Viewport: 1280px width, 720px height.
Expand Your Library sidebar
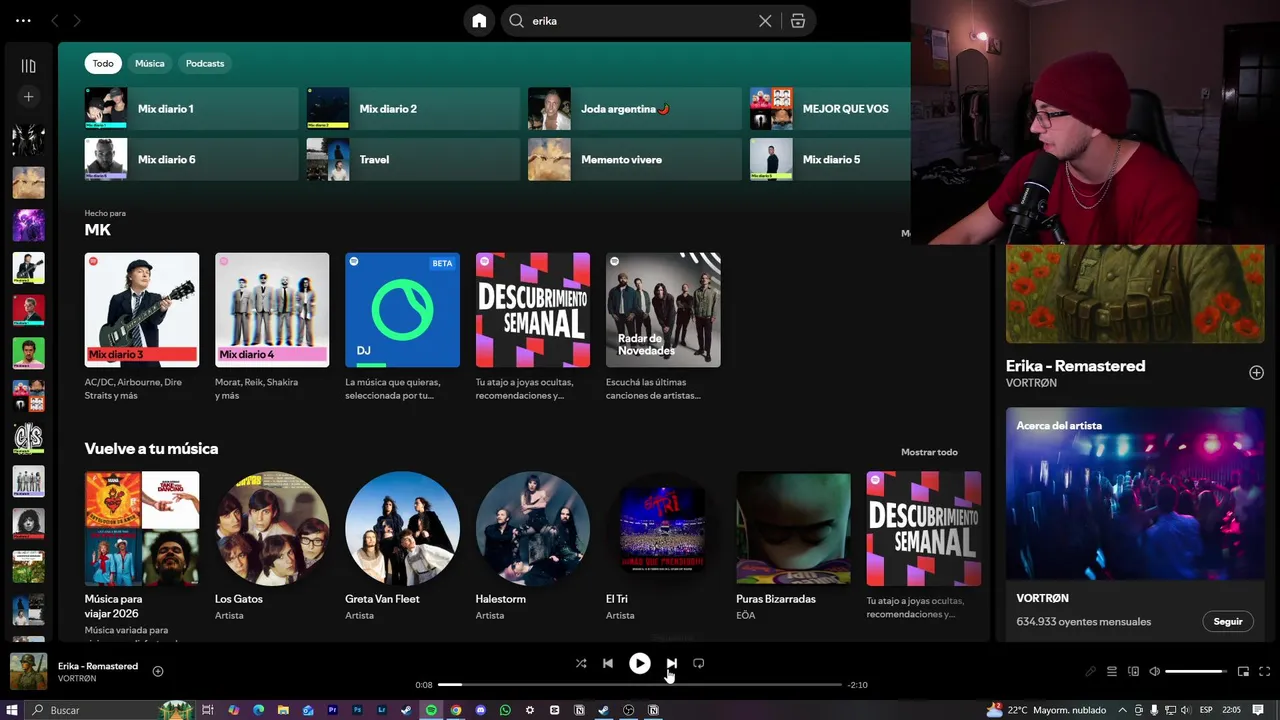click(x=28, y=66)
